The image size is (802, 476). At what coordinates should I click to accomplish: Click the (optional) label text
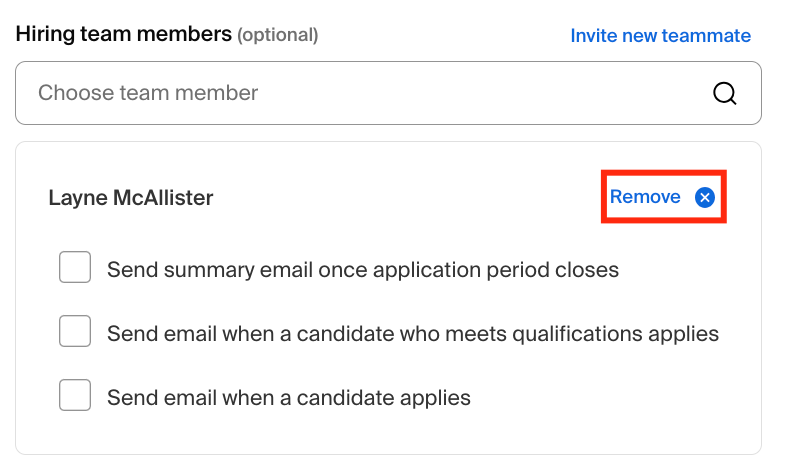point(277,35)
